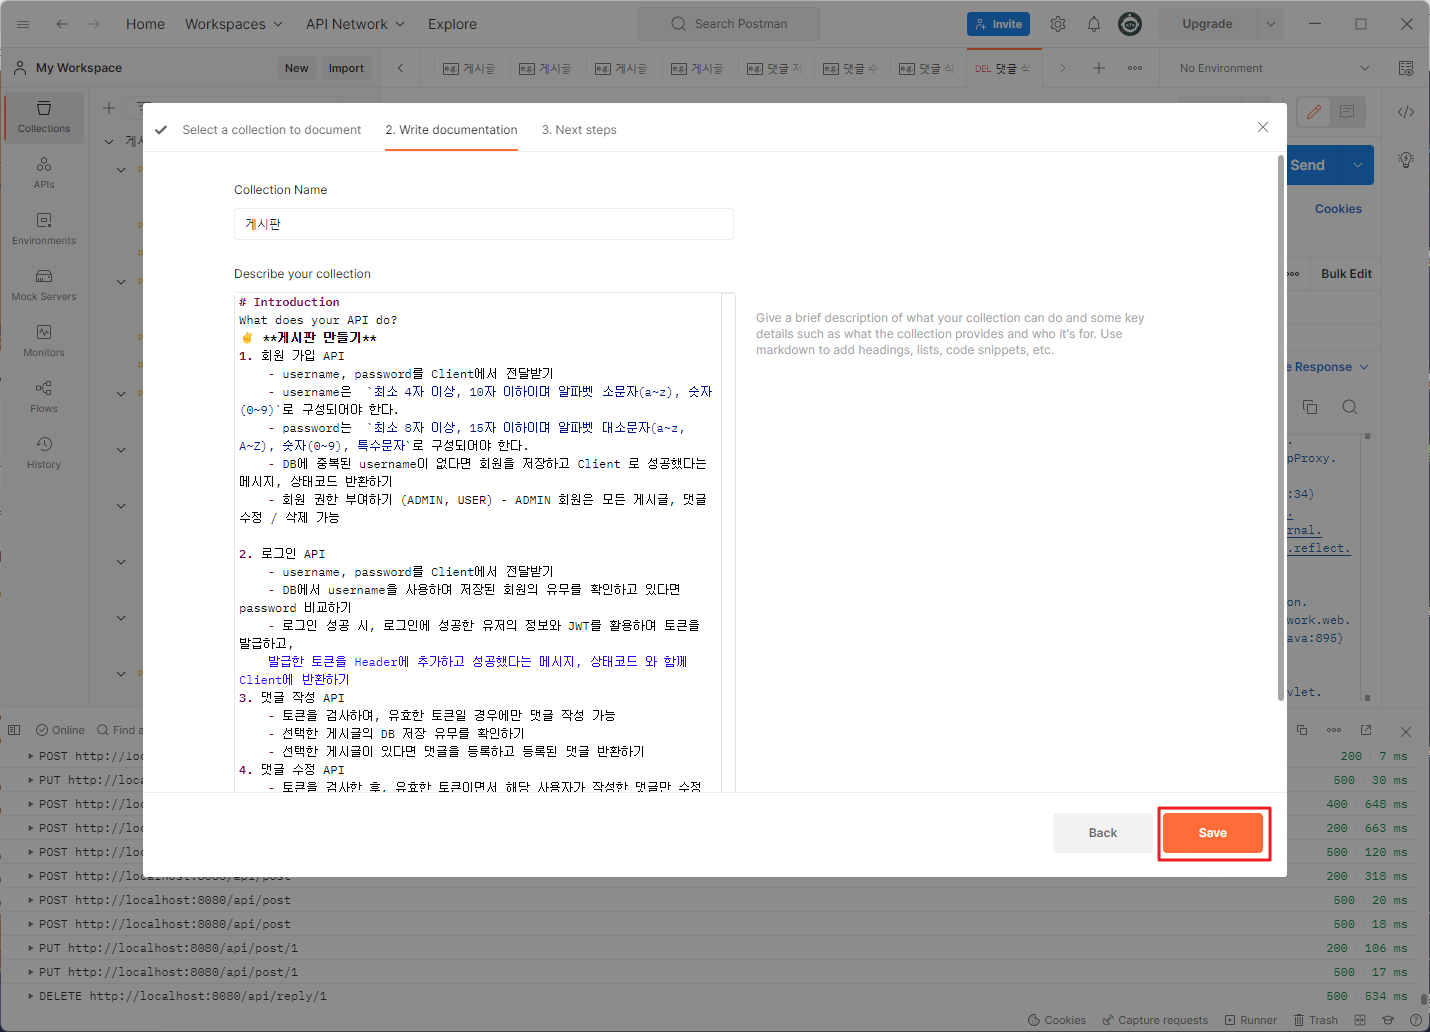
Task: Open Mock Servers in the sidebar
Action: point(44,285)
